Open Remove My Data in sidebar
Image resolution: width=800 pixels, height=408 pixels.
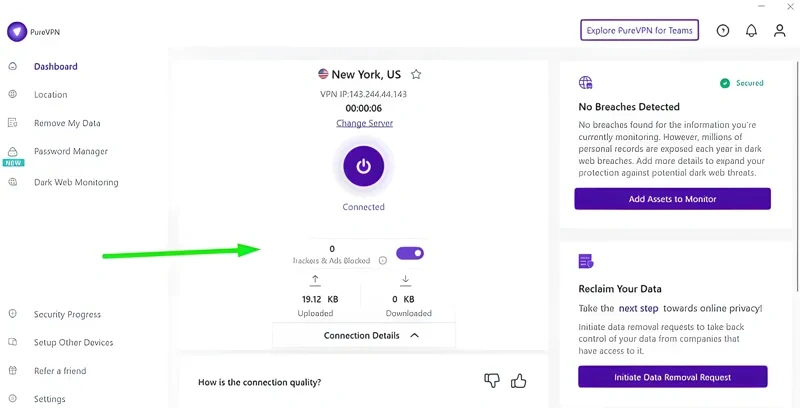pyautogui.click(x=67, y=123)
